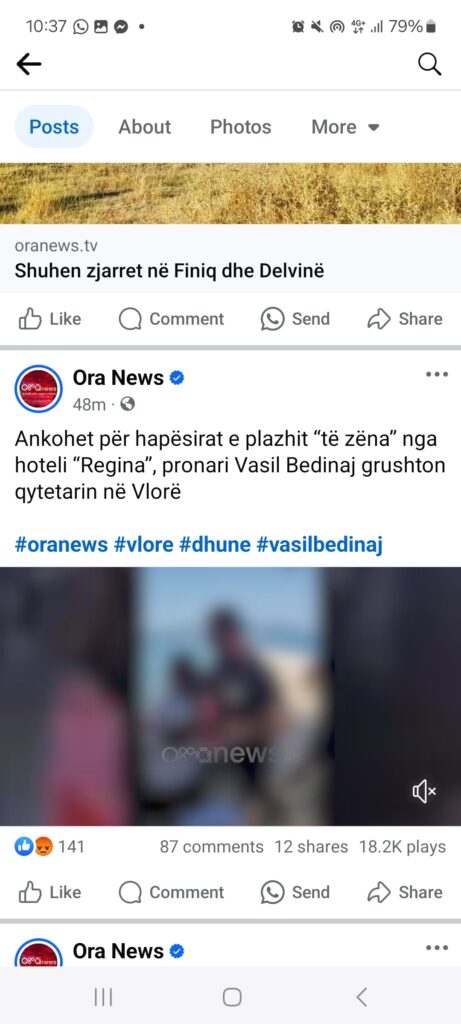Open the #oranews hashtag link
Viewport: 461px width, 1024px height.
61,545
